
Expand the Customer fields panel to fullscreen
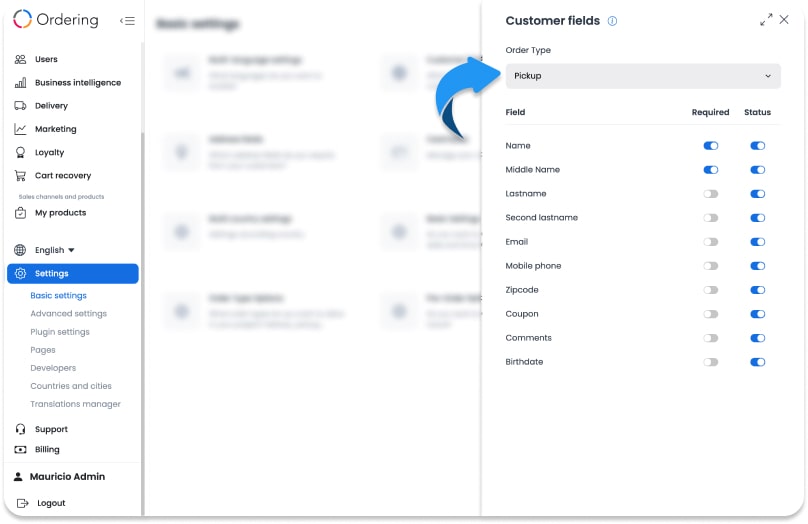tap(766, 20)
